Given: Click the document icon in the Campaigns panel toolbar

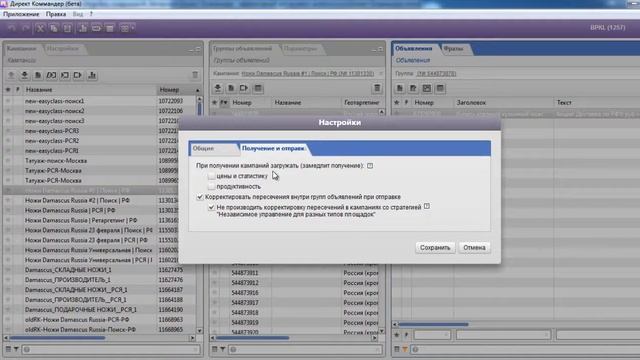Looking at the screenshot, I should 38,75.
